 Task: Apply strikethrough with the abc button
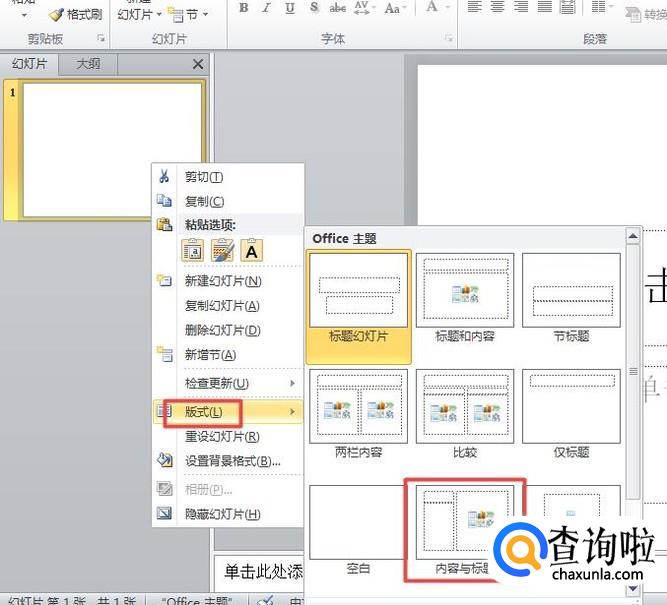(x=337, y=8)
